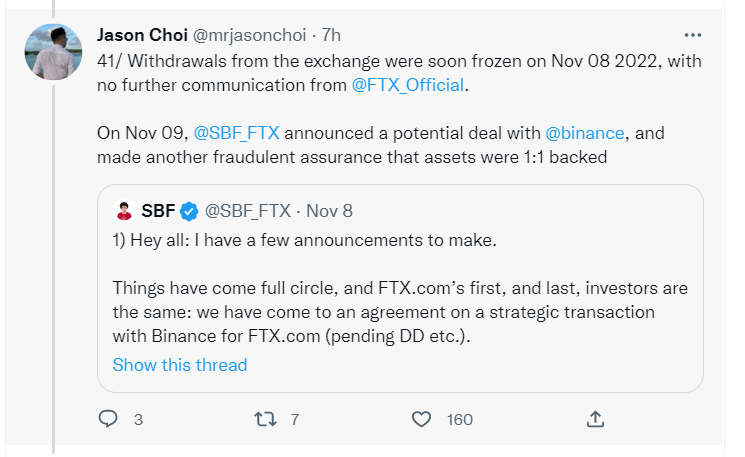
Task: Open the three-dot more options menu
Action: tap(692, 34)
